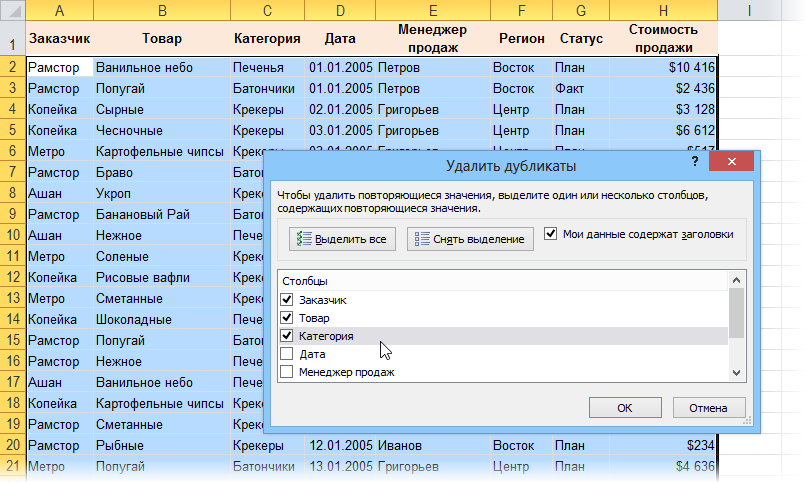
Task: Enable the Менеджер продаж column checkbox
Action: 288,372
